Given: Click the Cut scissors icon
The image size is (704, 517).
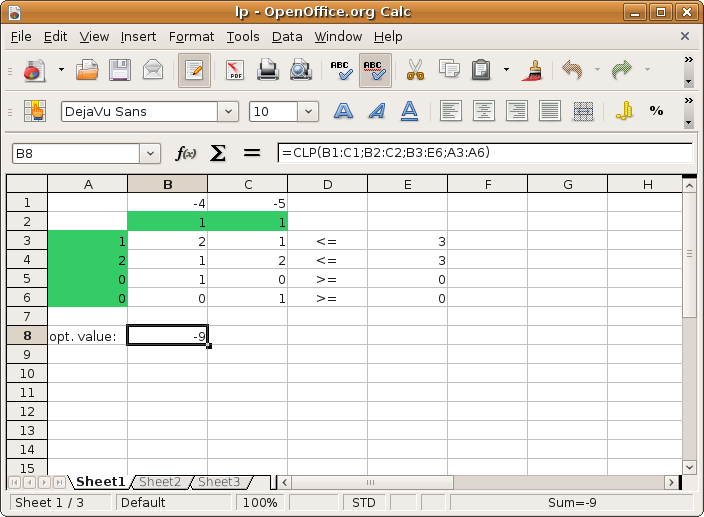Looking at the screenshot, I should coord(415,70).
